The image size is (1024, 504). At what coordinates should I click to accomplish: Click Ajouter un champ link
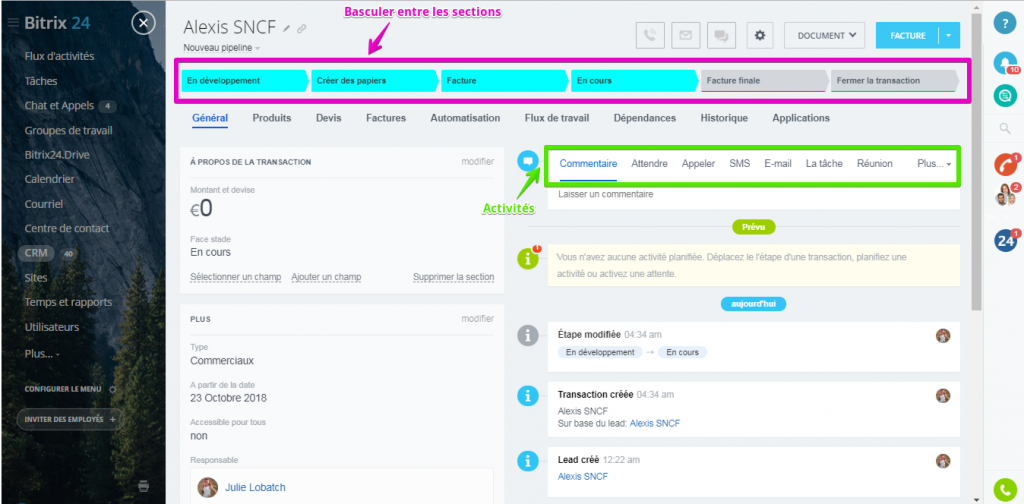point(327,277)
